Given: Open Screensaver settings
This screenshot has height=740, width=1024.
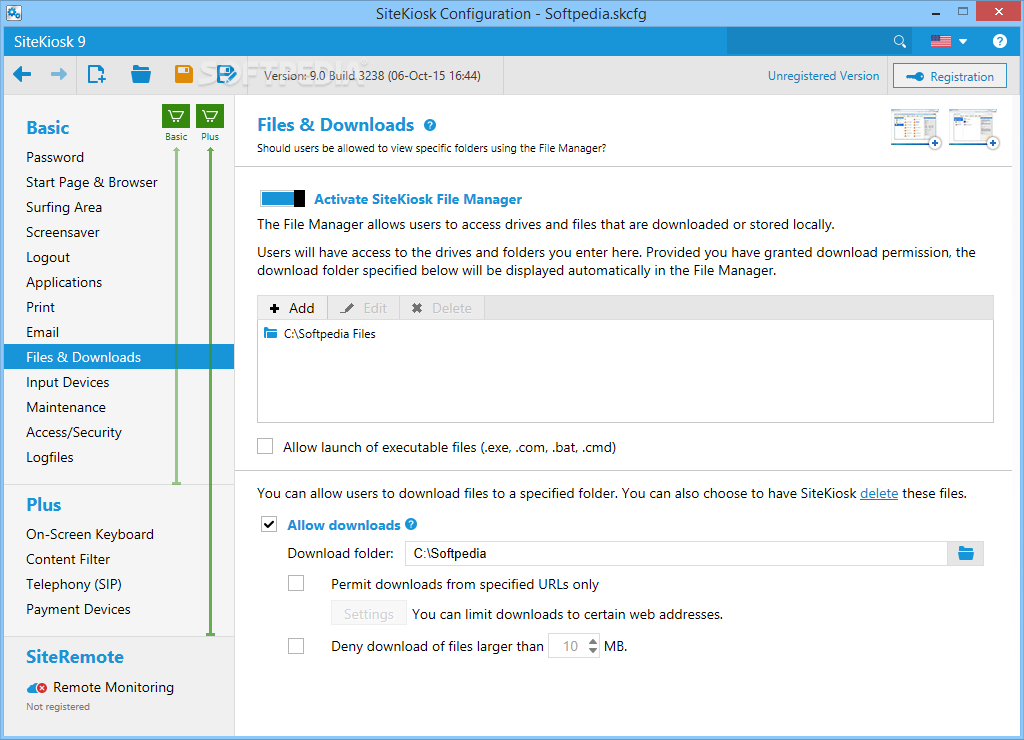Looking at the screenshot, I should 63,232.
